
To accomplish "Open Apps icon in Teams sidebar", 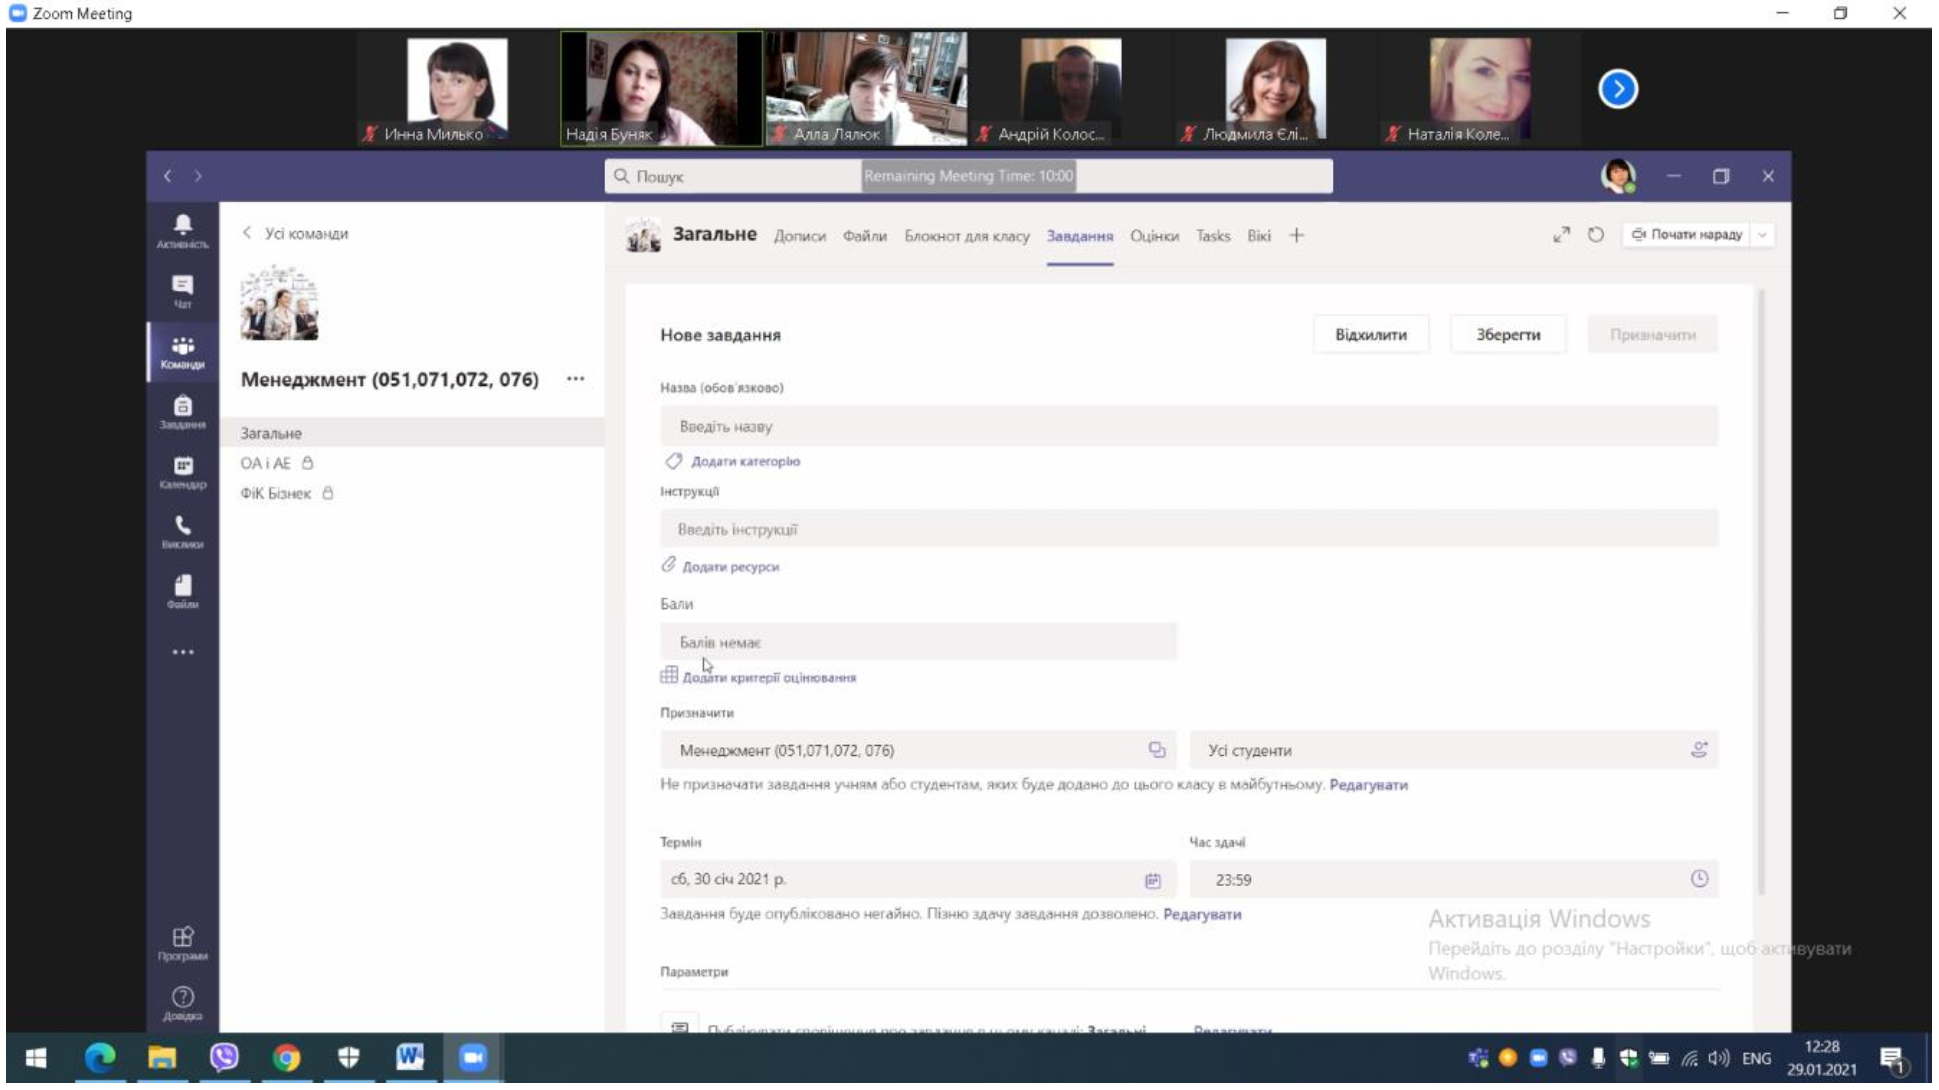I will point(182,942).
